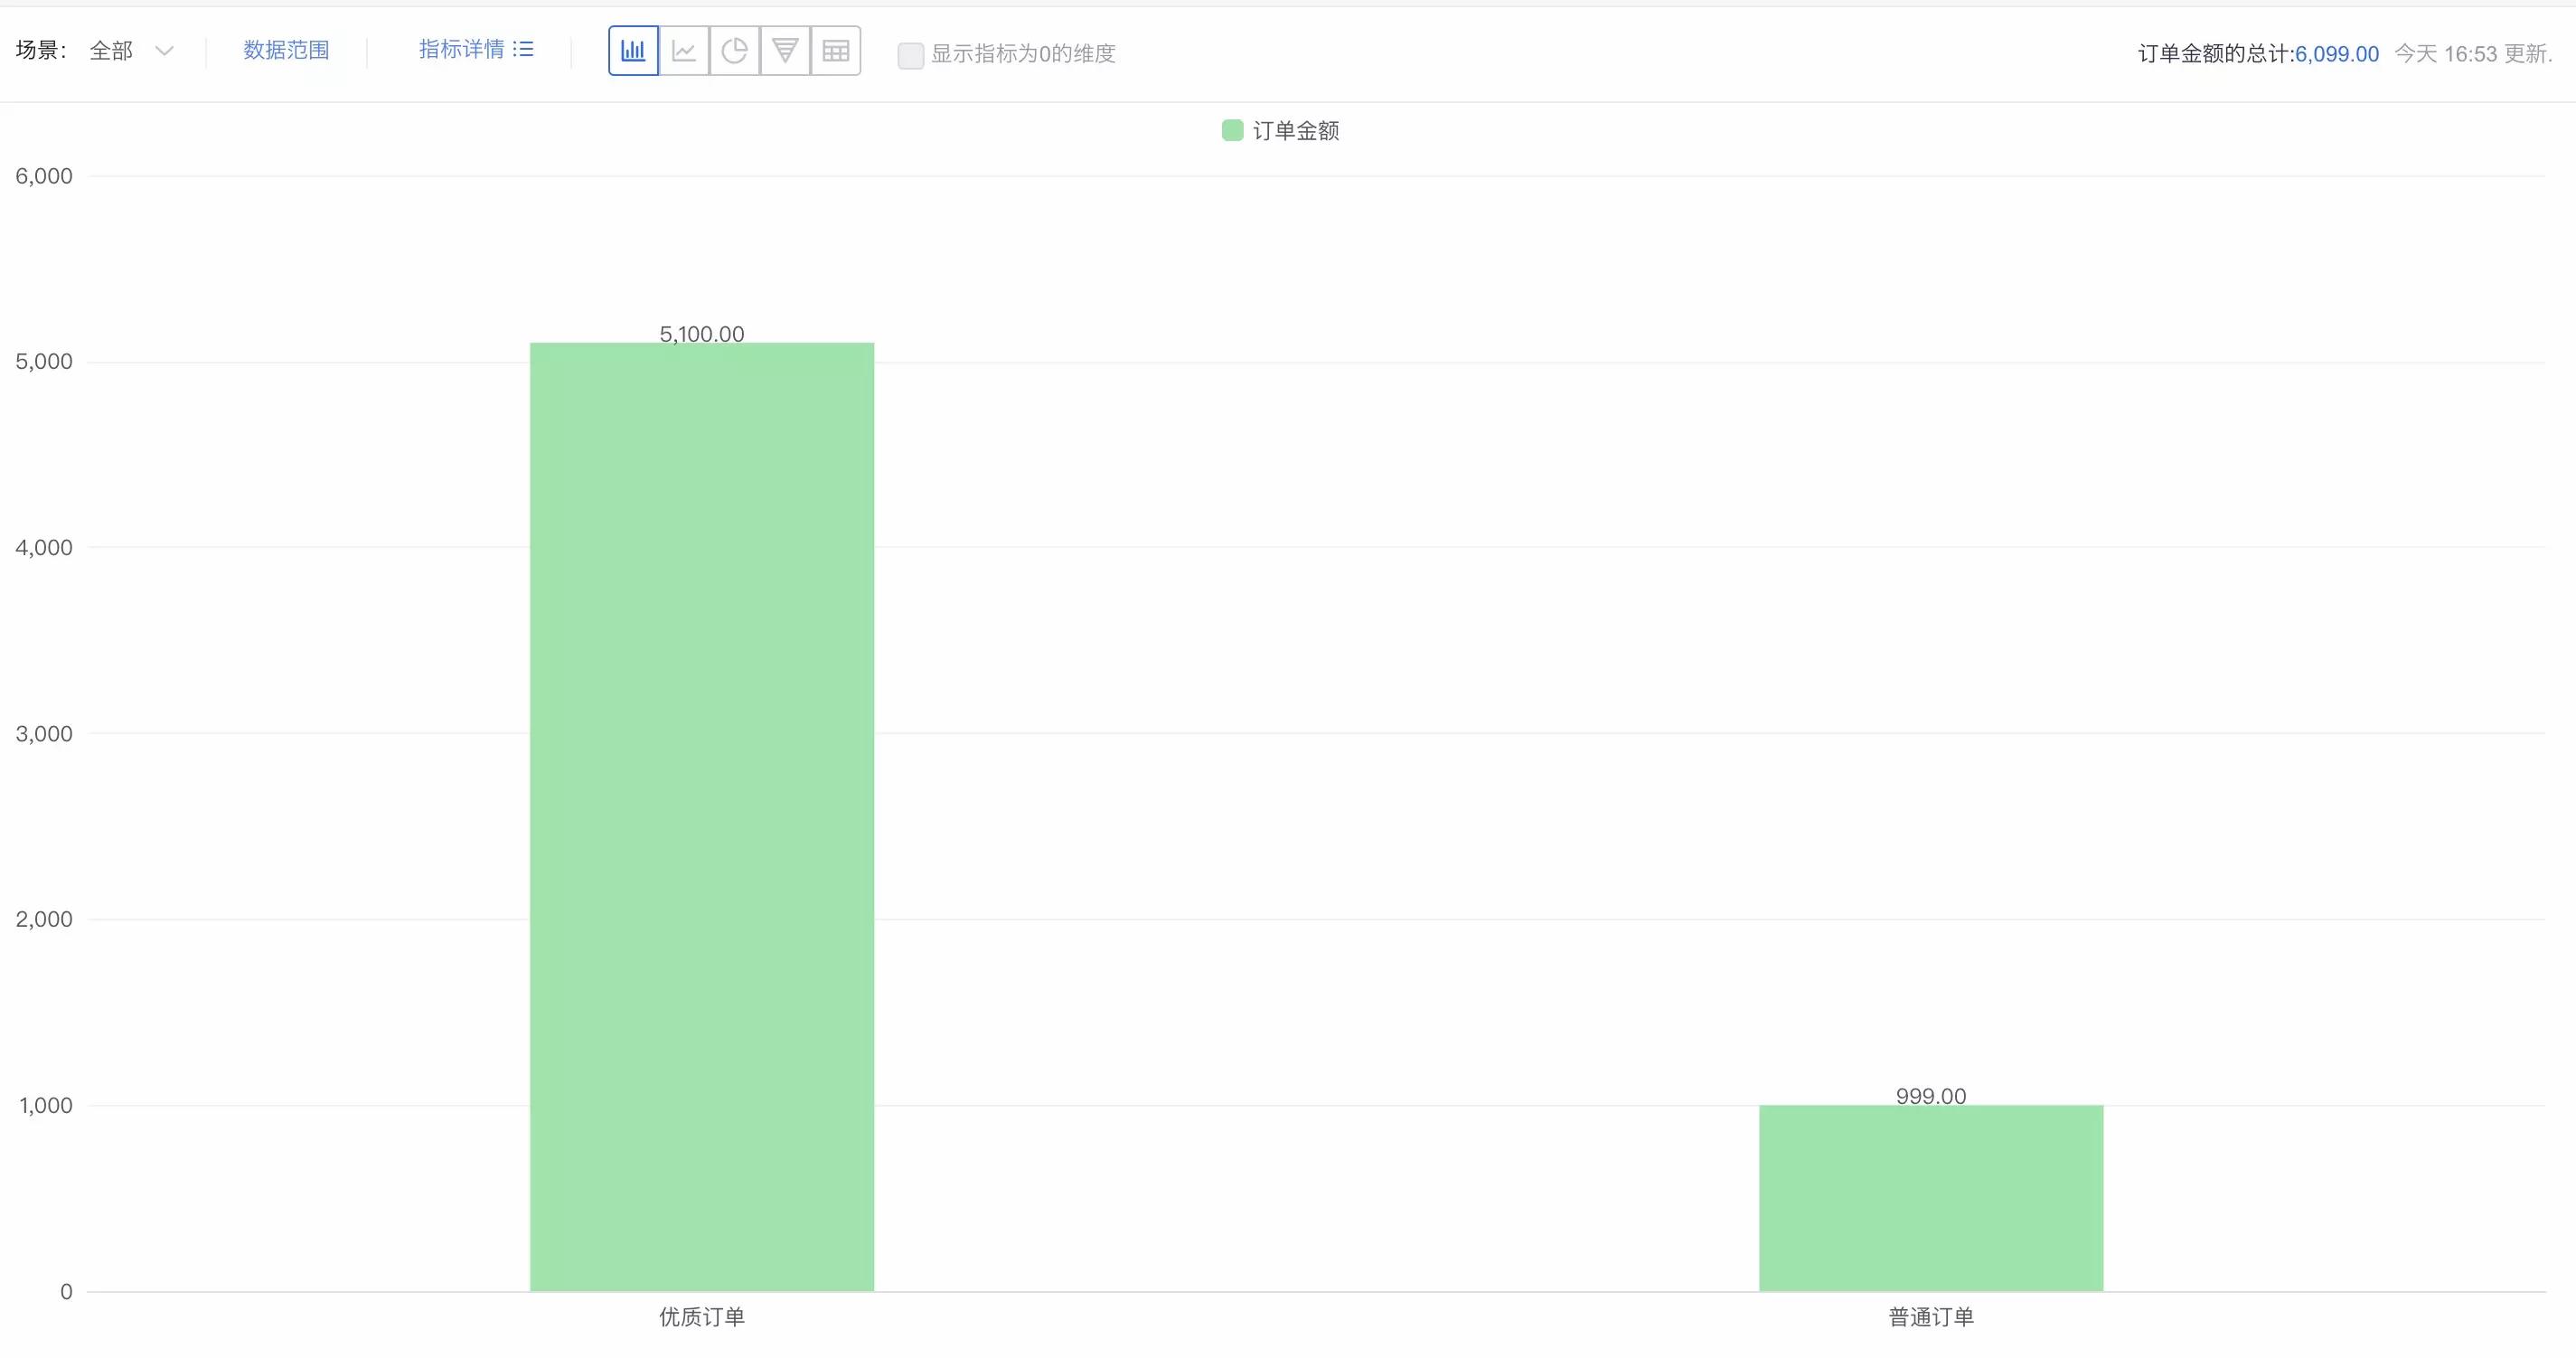Viewport: 2576px width, 1358px height.
Task: Click the 订单金额 legend label
Action: (1296, 131)
